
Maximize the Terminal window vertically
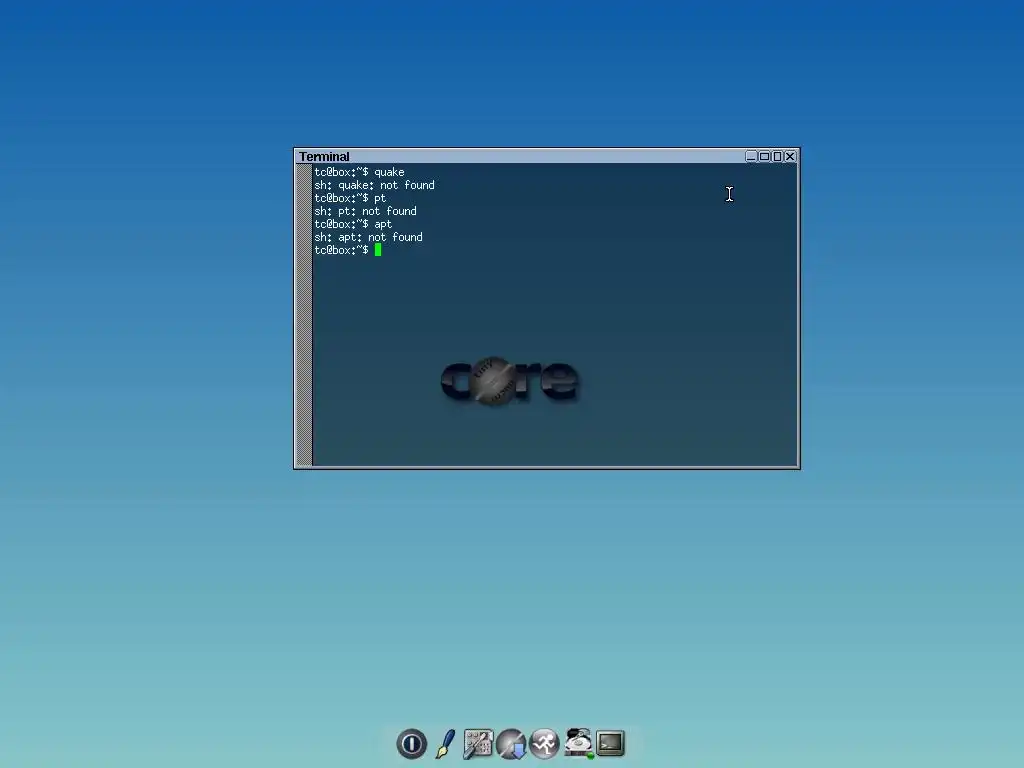point(777,156)
